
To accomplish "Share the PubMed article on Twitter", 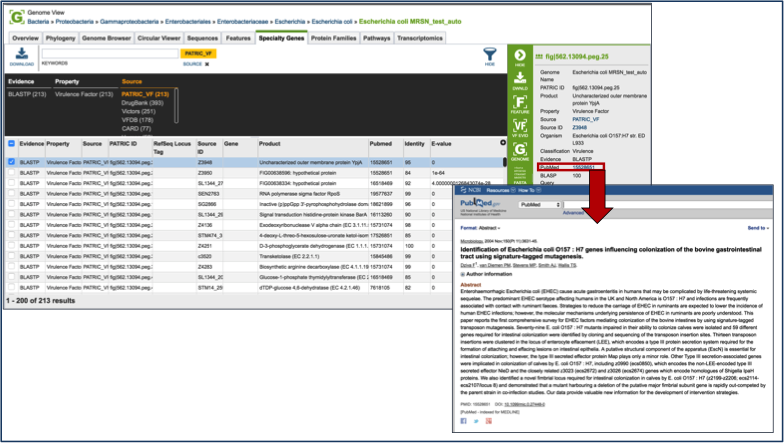I will coord(476,421).
